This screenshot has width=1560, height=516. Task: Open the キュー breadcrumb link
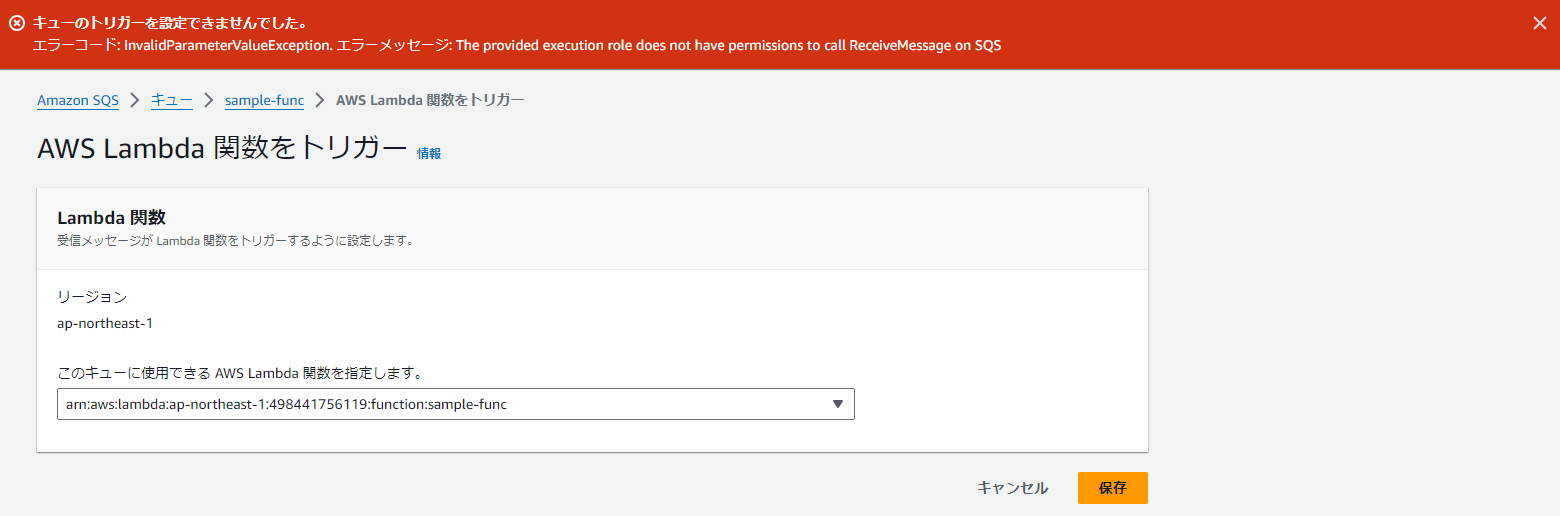point(171,100)
